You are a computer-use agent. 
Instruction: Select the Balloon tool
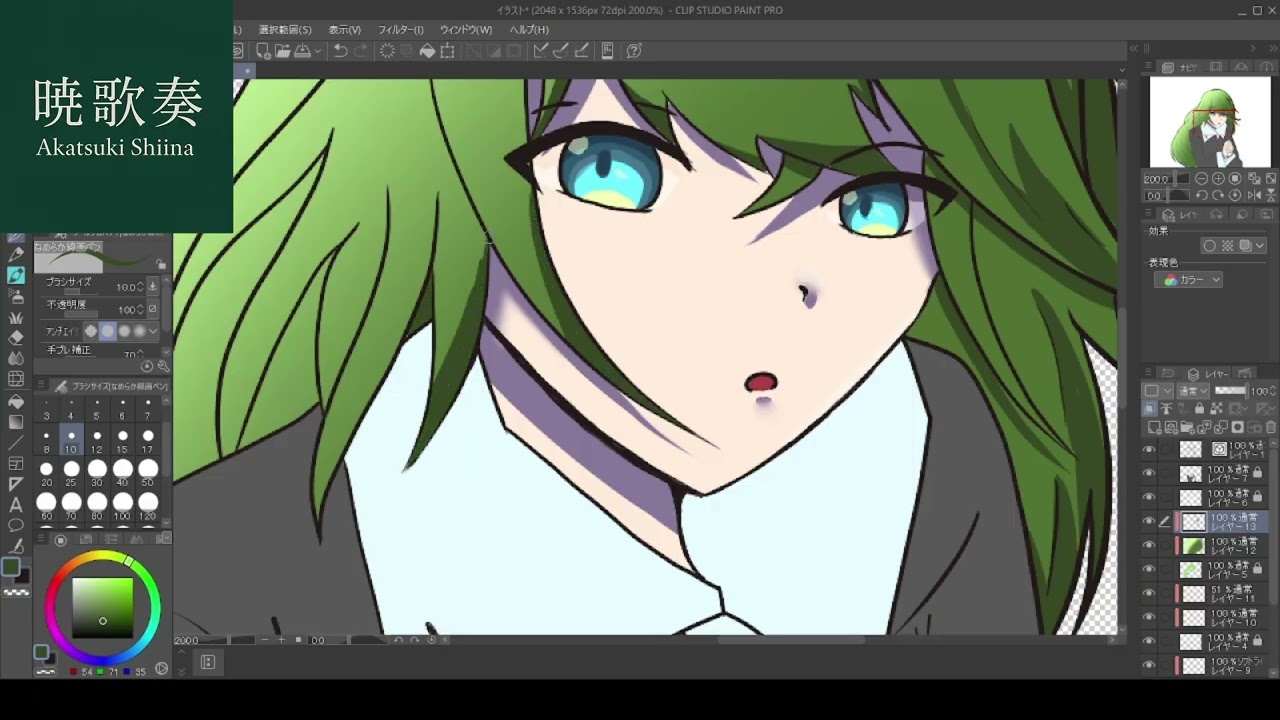(16, 526)
